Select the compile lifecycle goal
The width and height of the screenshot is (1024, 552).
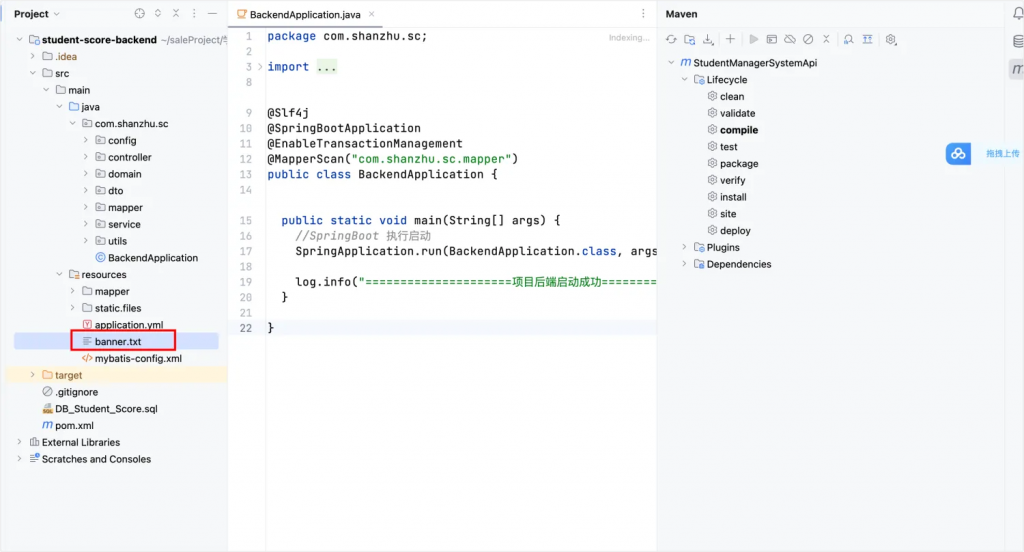click(x=738, y=130)
